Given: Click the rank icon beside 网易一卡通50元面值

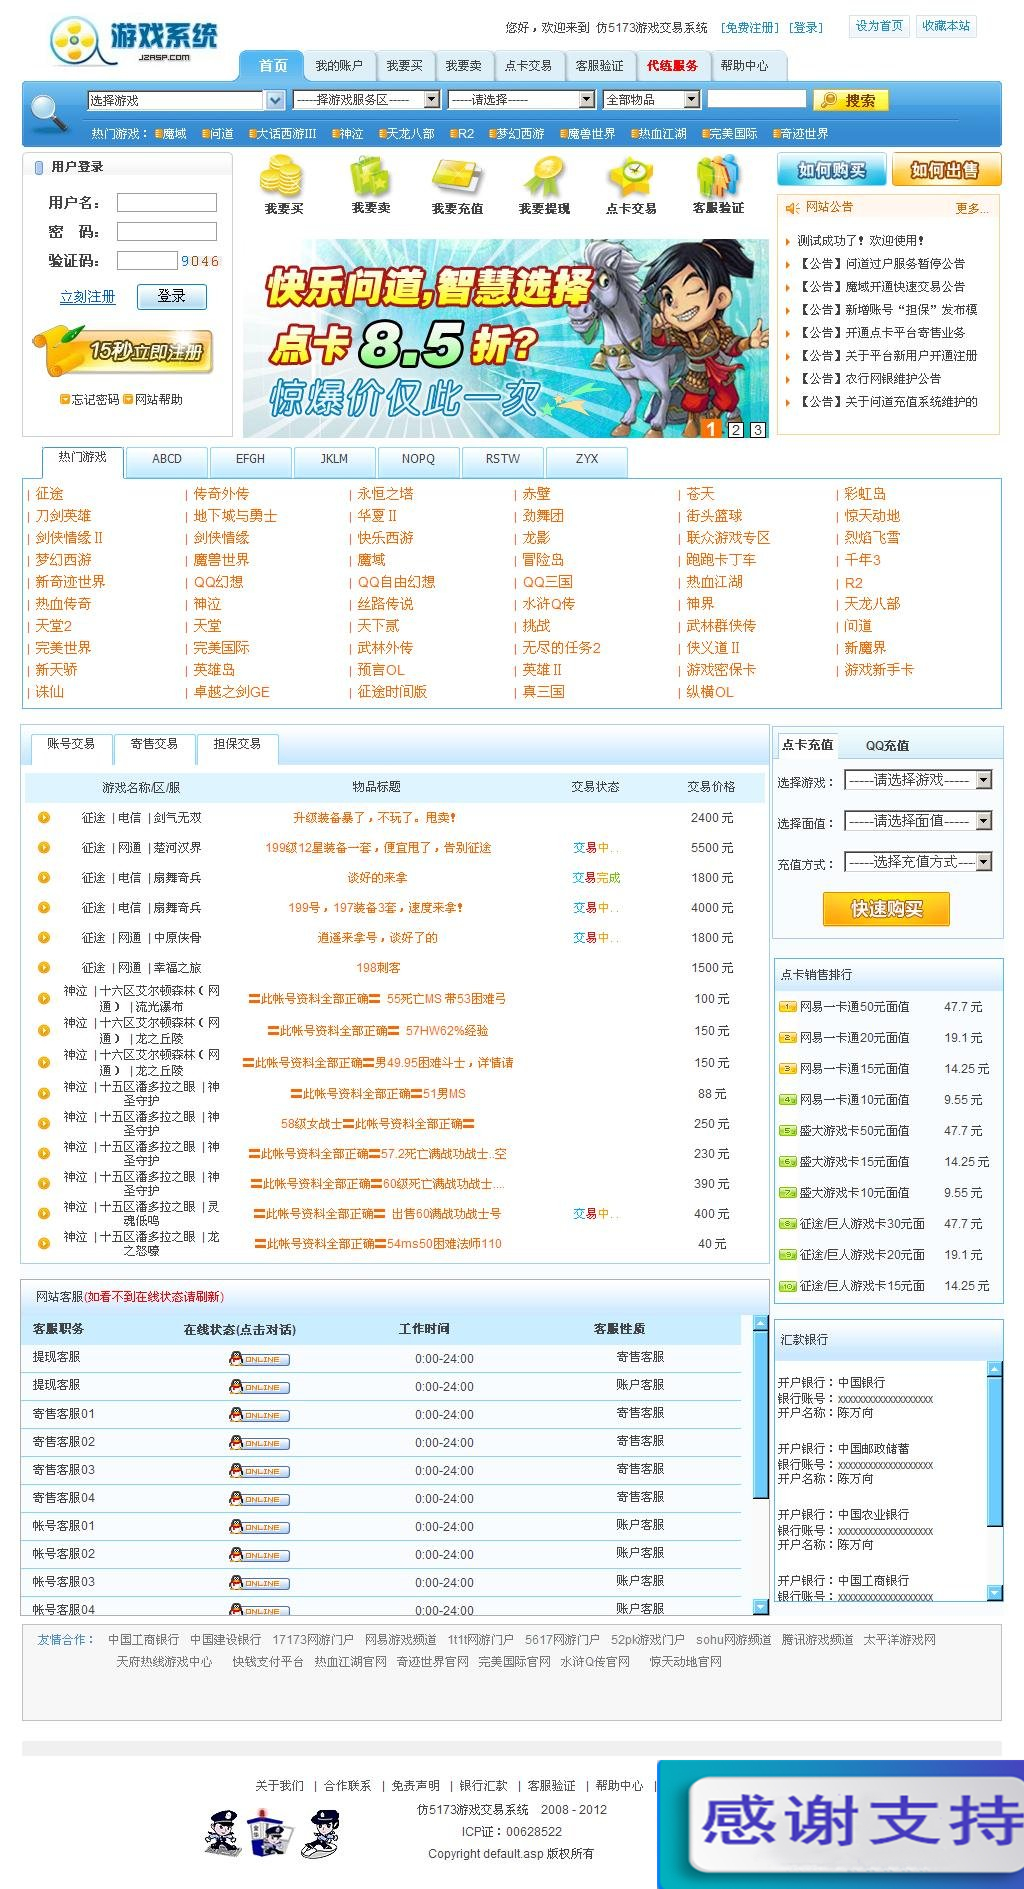Looking at the screenshot, I should click(787, 1007).
